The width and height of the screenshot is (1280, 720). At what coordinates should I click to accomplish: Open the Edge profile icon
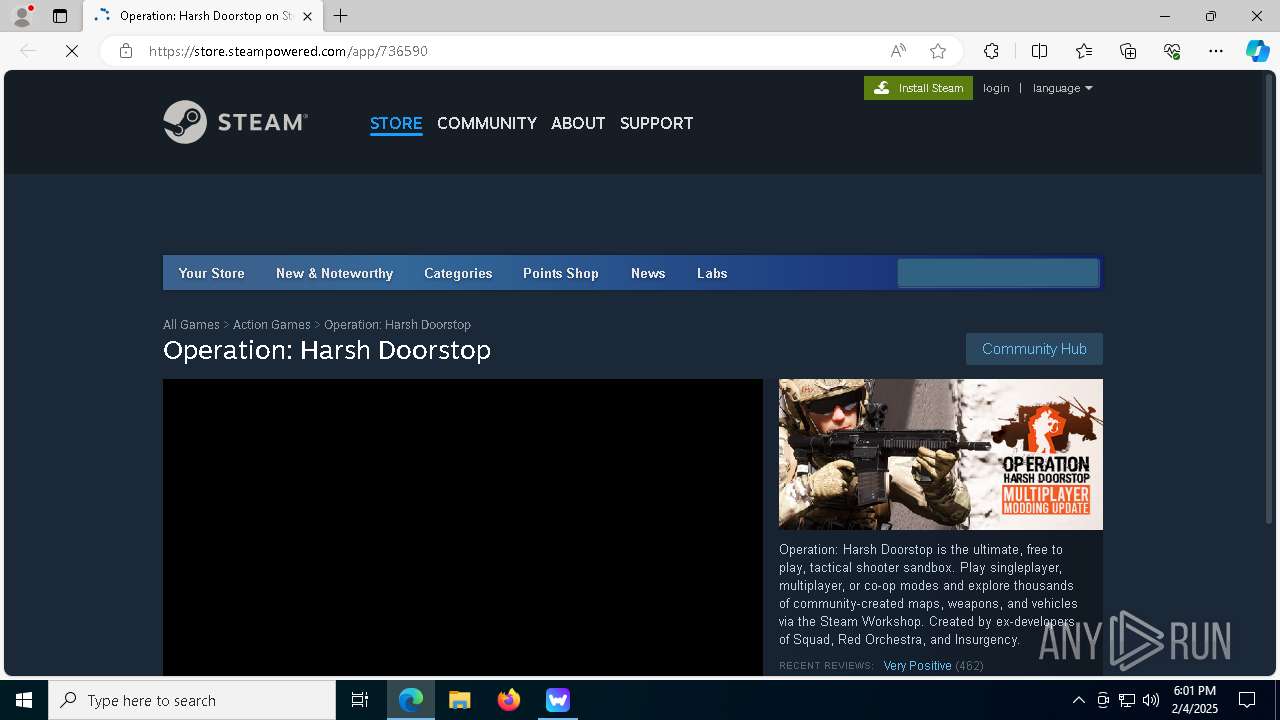22,16
